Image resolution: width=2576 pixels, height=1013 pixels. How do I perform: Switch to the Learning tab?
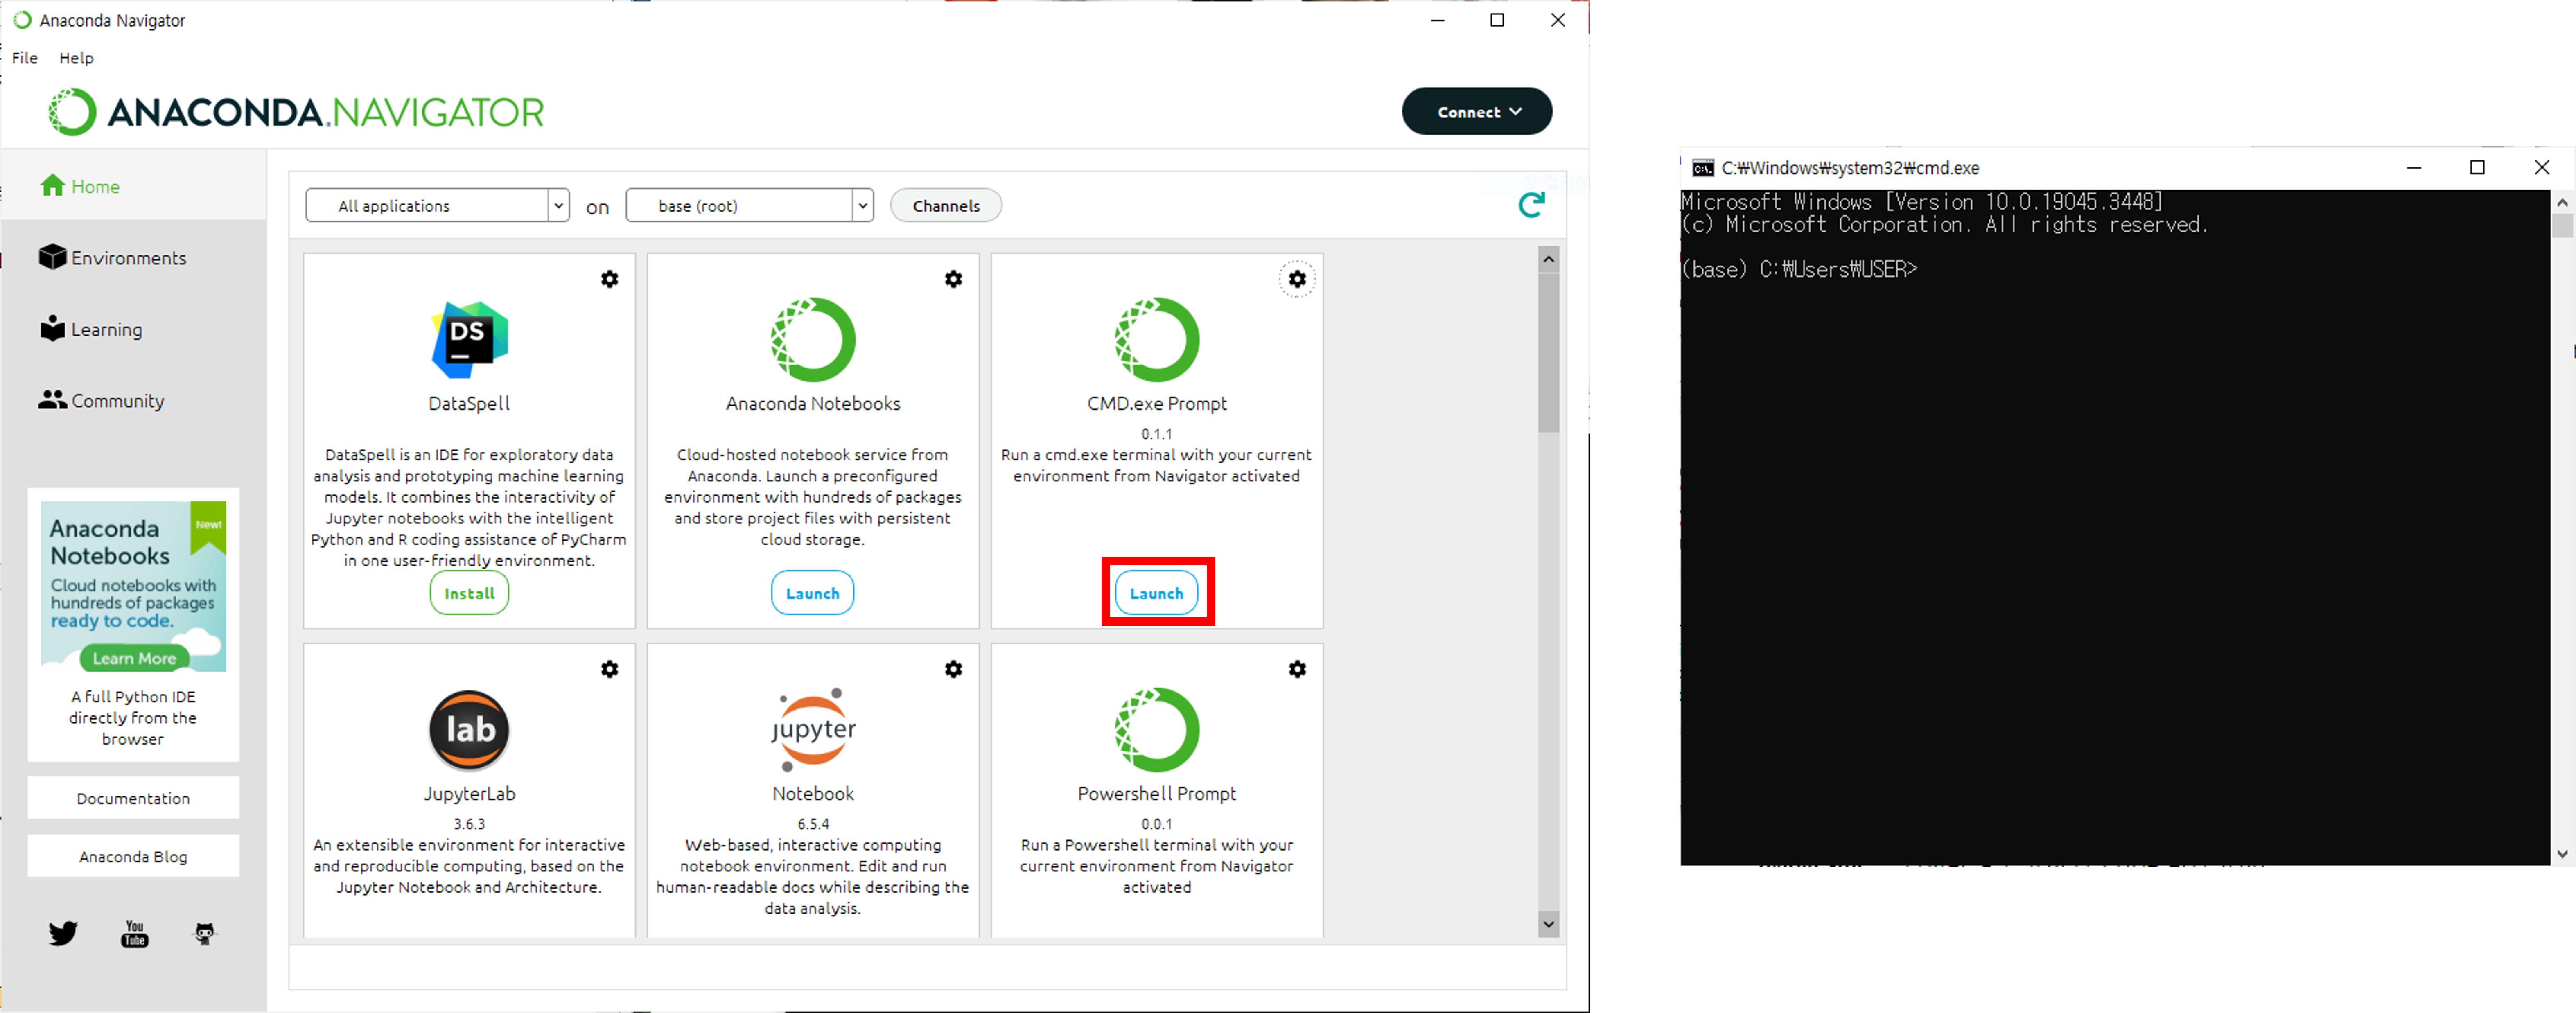pos(134,329)
